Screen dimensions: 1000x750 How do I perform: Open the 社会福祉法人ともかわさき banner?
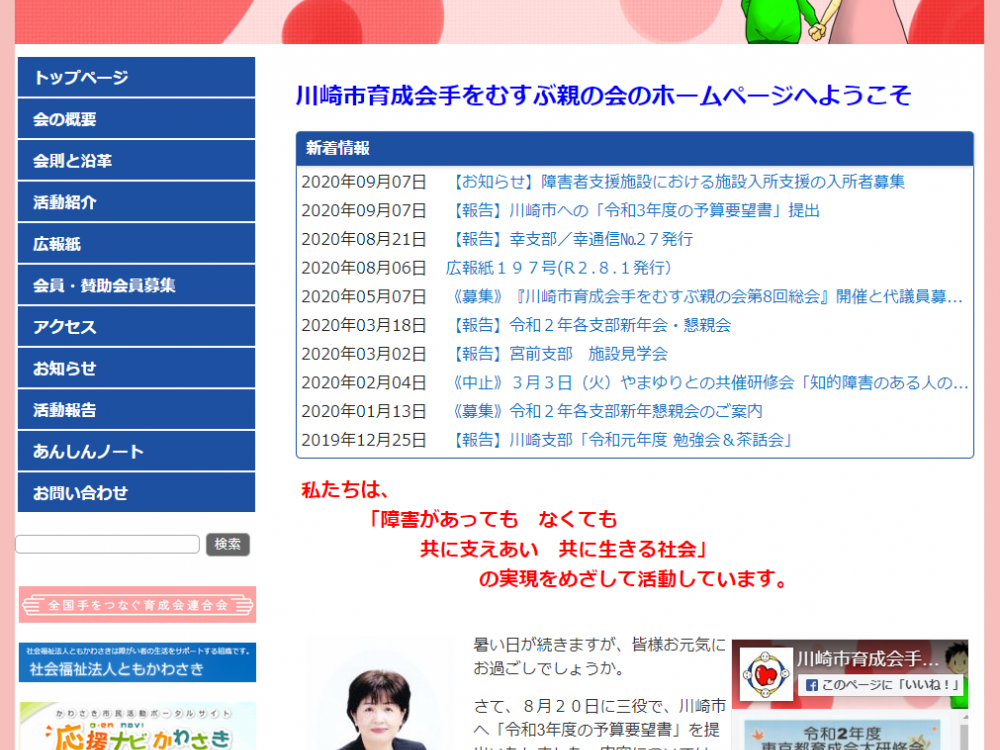(137, 663)
